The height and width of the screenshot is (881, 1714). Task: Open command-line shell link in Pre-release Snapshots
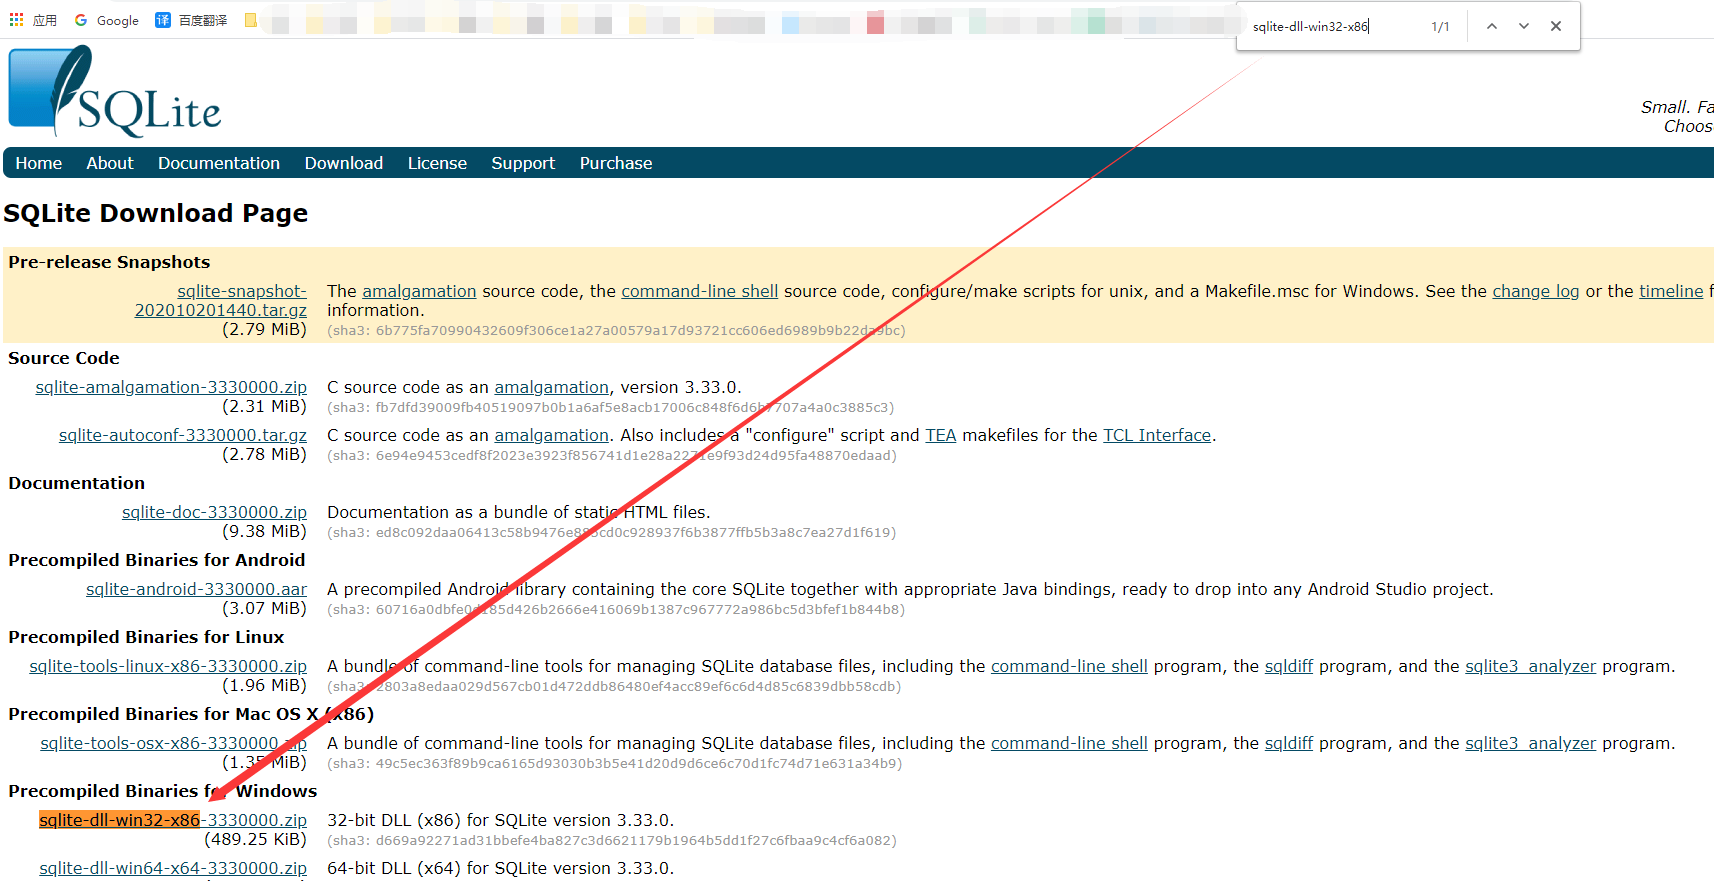699,291
